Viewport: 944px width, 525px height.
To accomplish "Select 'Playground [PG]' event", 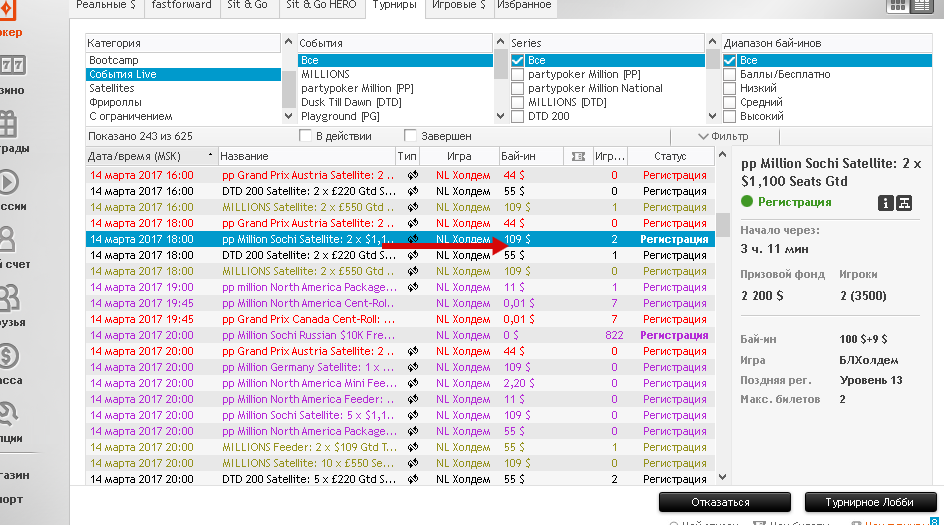I will [x=395, y=117].
